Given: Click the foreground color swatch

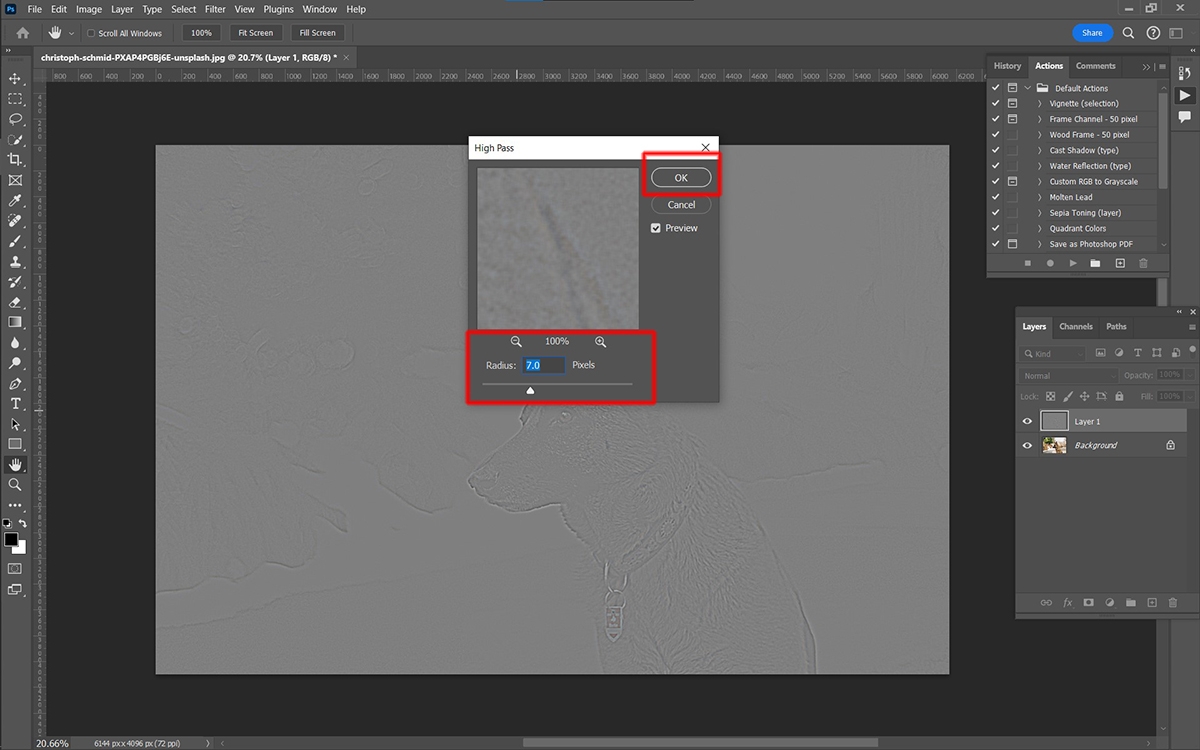Looking at the screenshot, I should [11, 540].
